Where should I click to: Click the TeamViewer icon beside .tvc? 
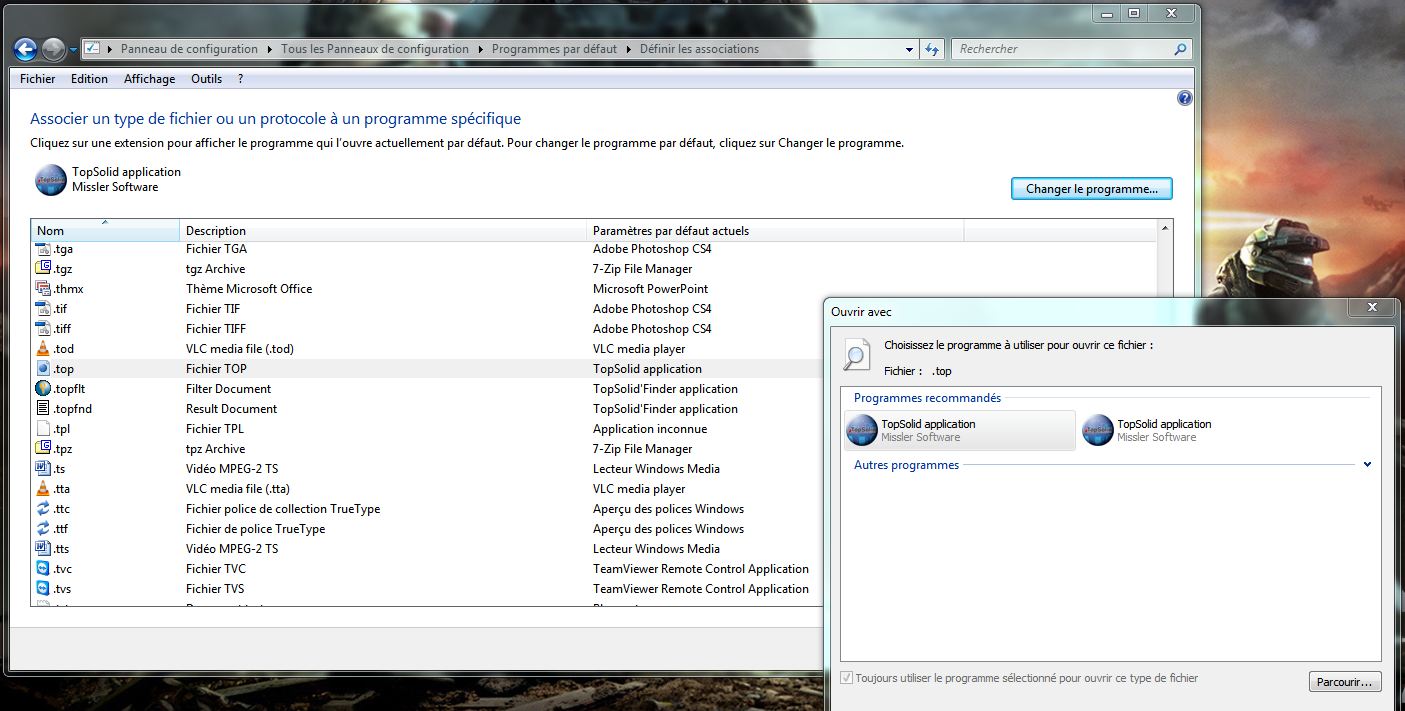[43, 569]
